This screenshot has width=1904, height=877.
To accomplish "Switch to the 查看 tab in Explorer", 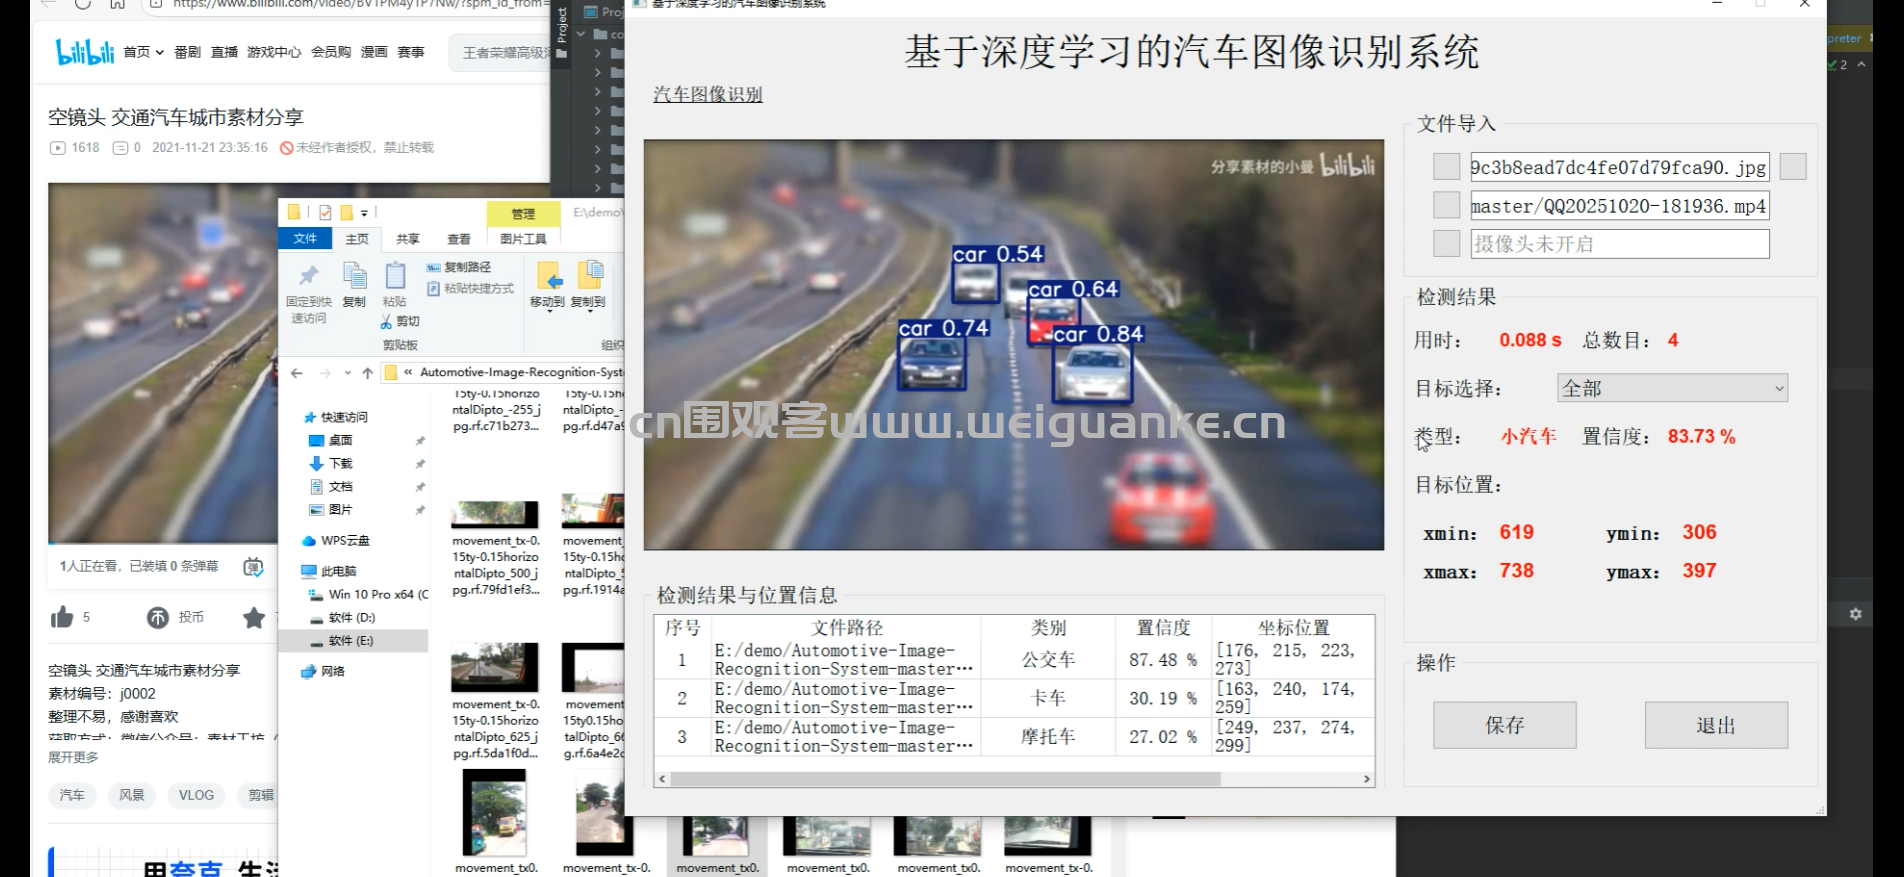I will [x=458, y=239].
